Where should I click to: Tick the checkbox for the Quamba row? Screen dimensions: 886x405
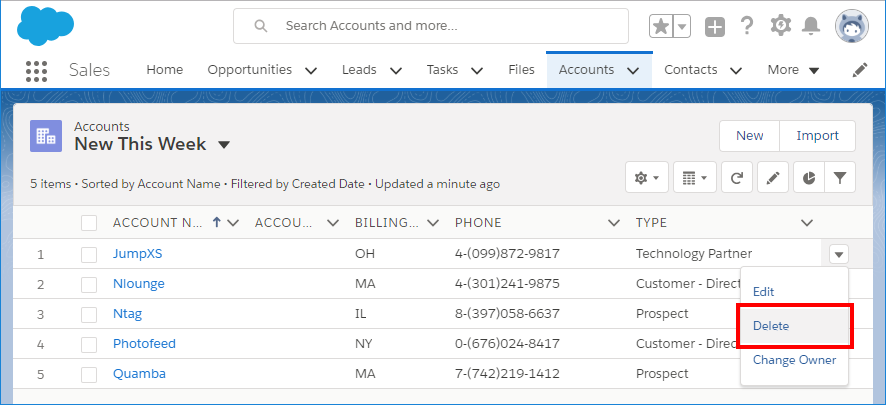89,374
